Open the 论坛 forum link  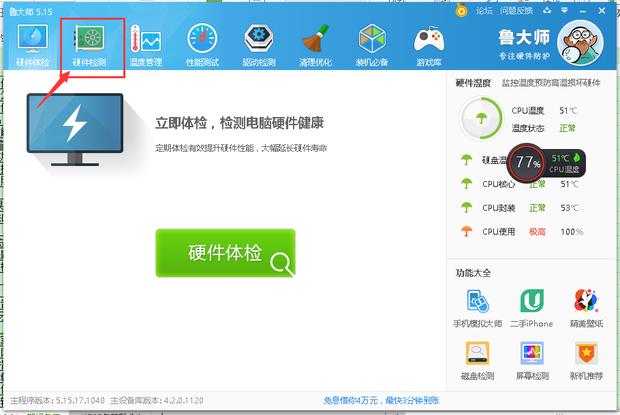click(484, 10)
